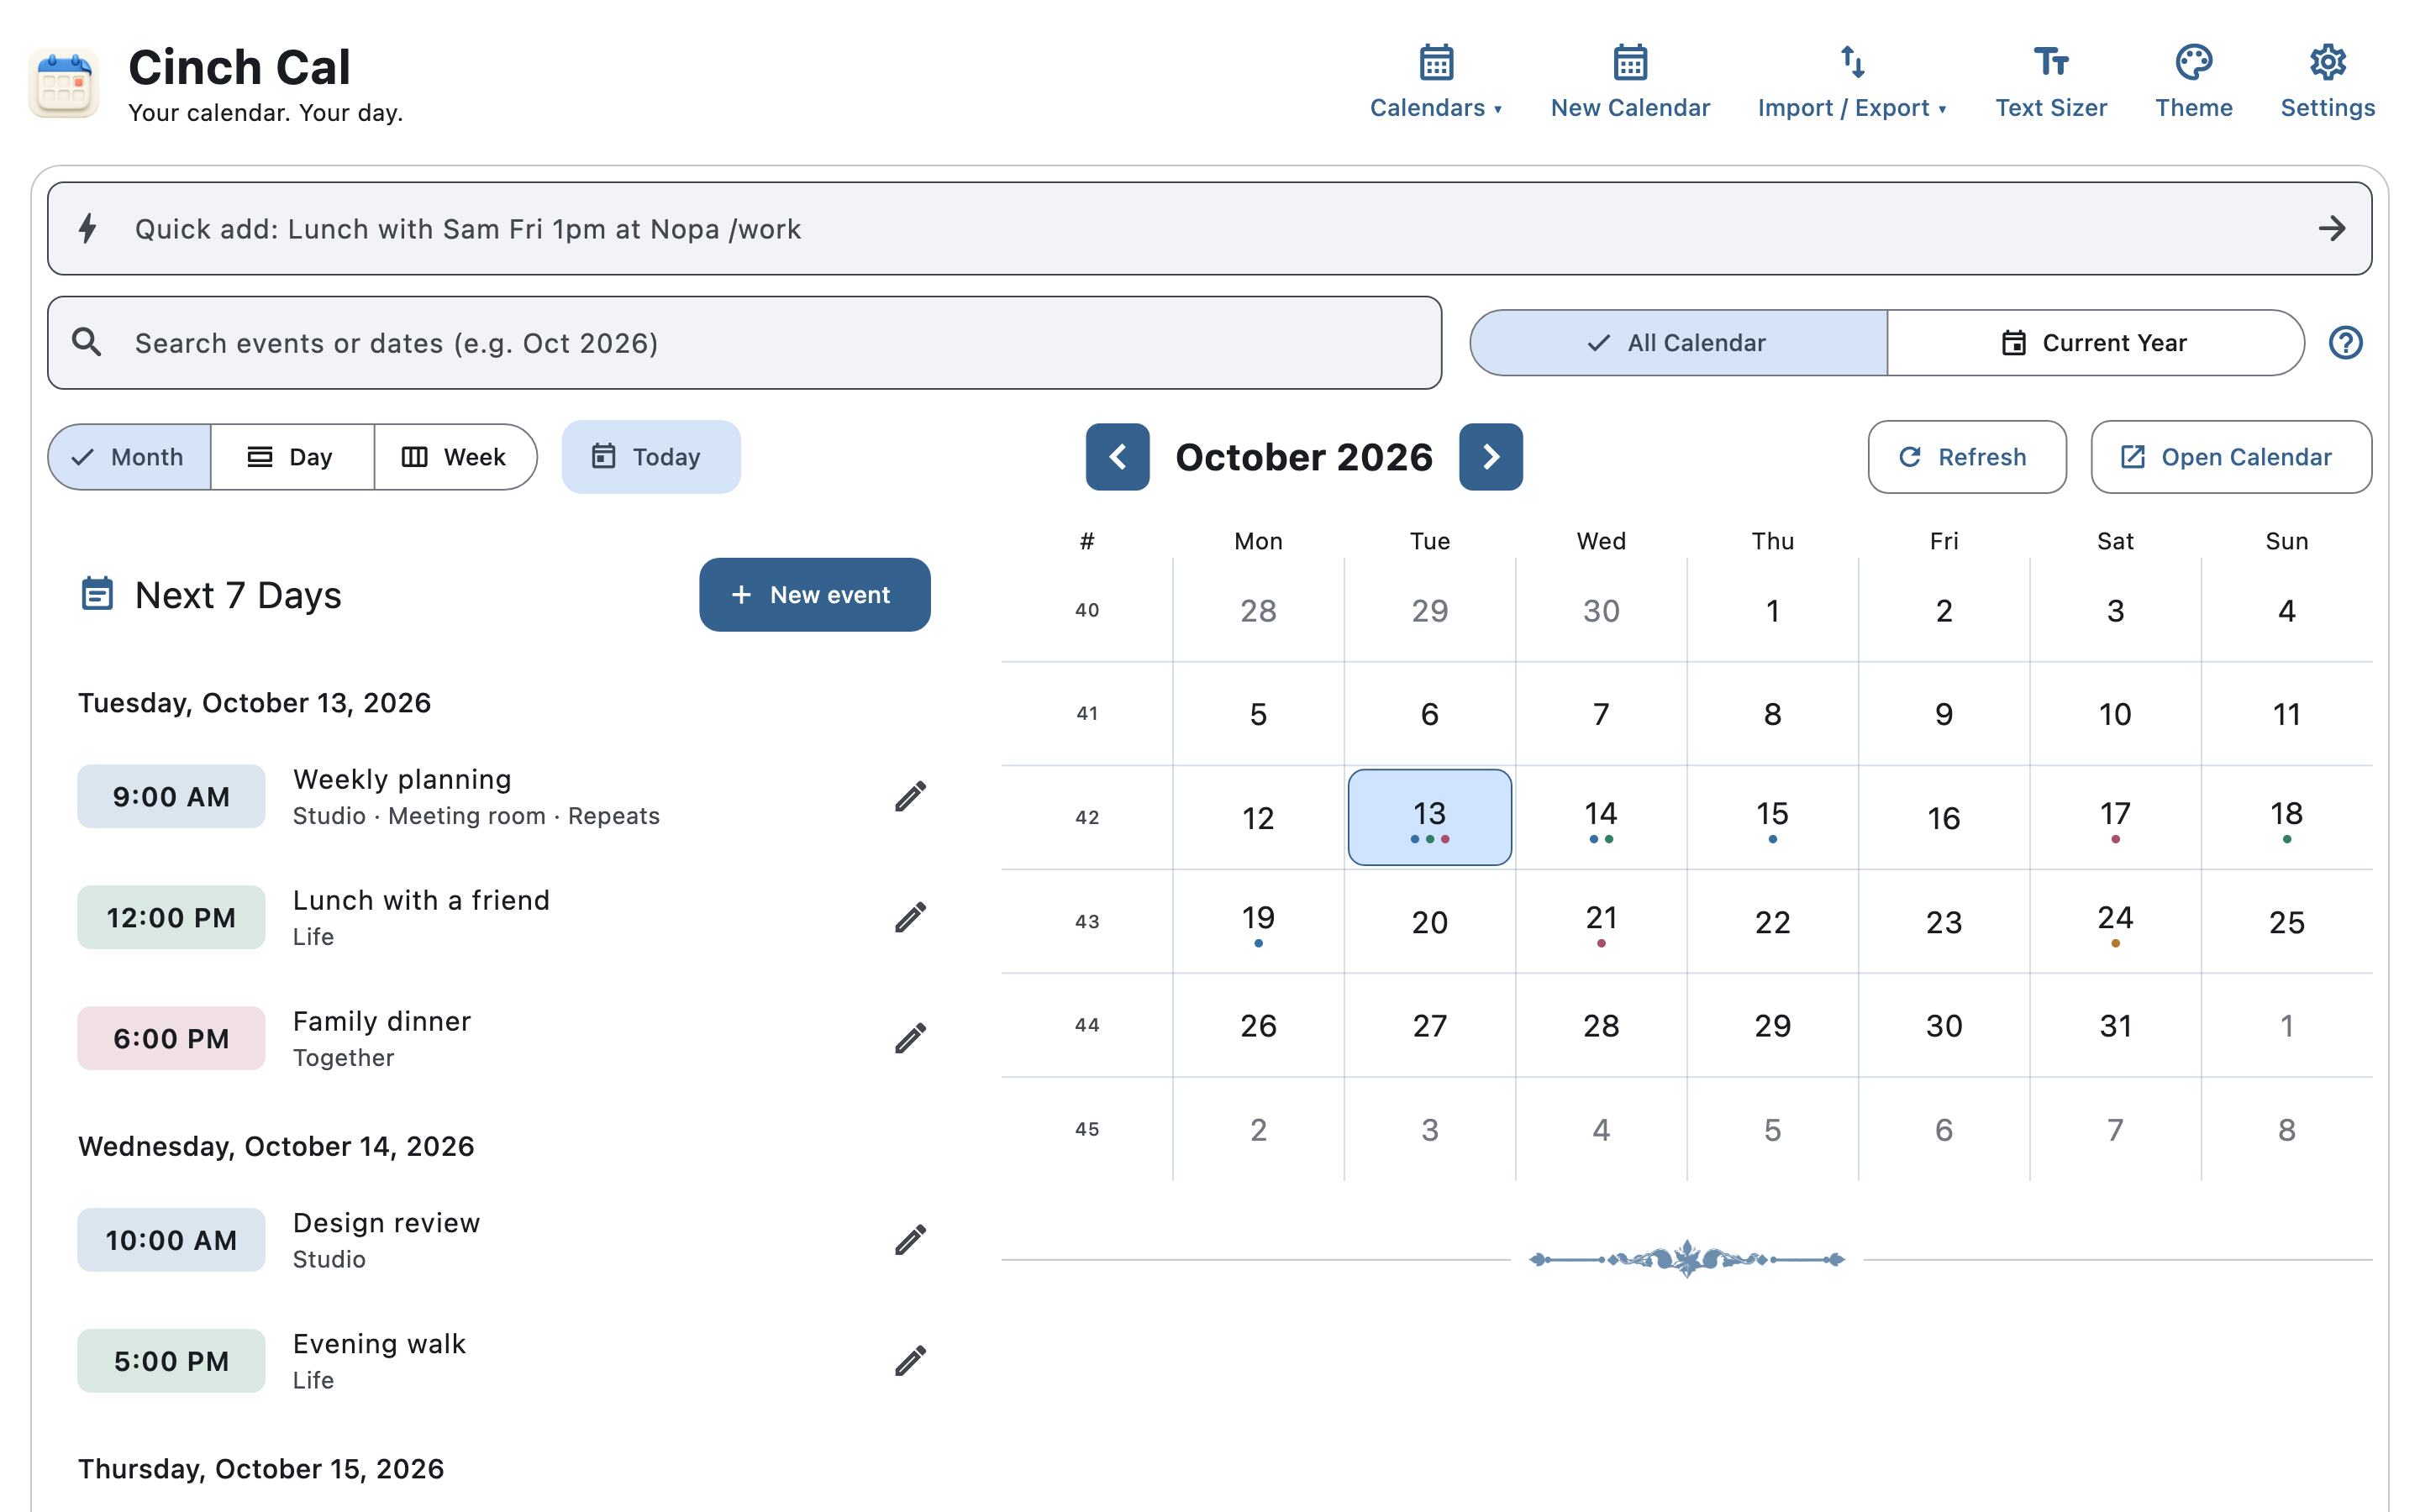Click the Search events or dates field
This screenshot has height=1512, width=2420.
tap(744, 343)
